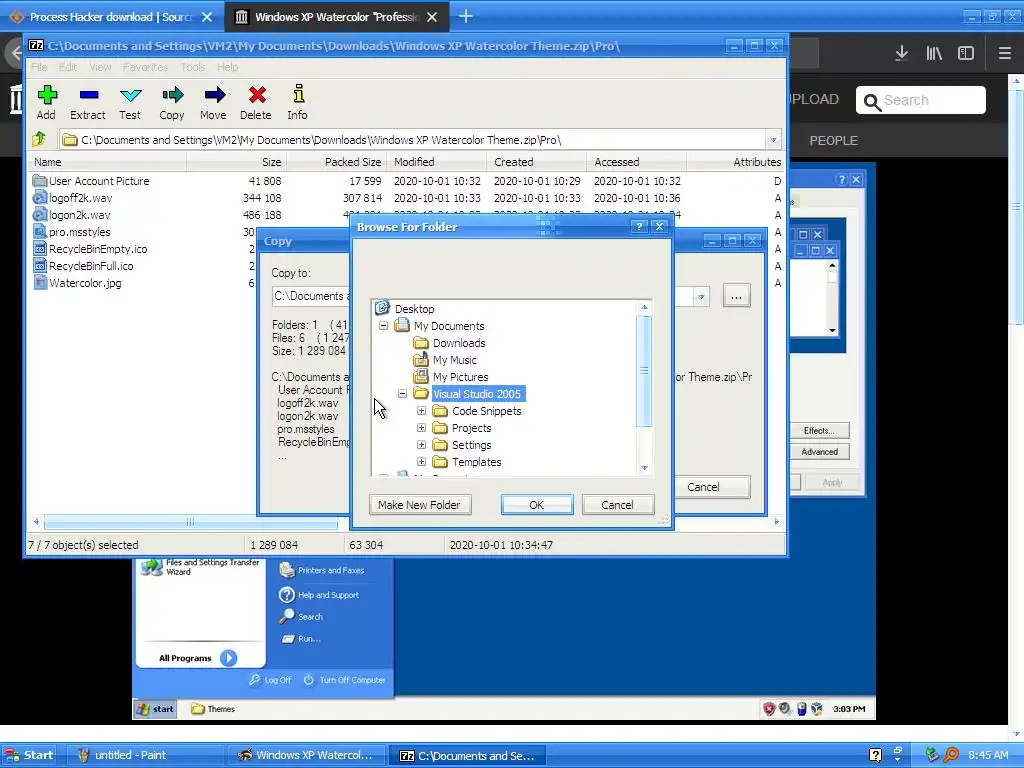This screenshot has height=768, width=1024.
Task: Click the Extract toolbar icon
Action: point(88,95)
